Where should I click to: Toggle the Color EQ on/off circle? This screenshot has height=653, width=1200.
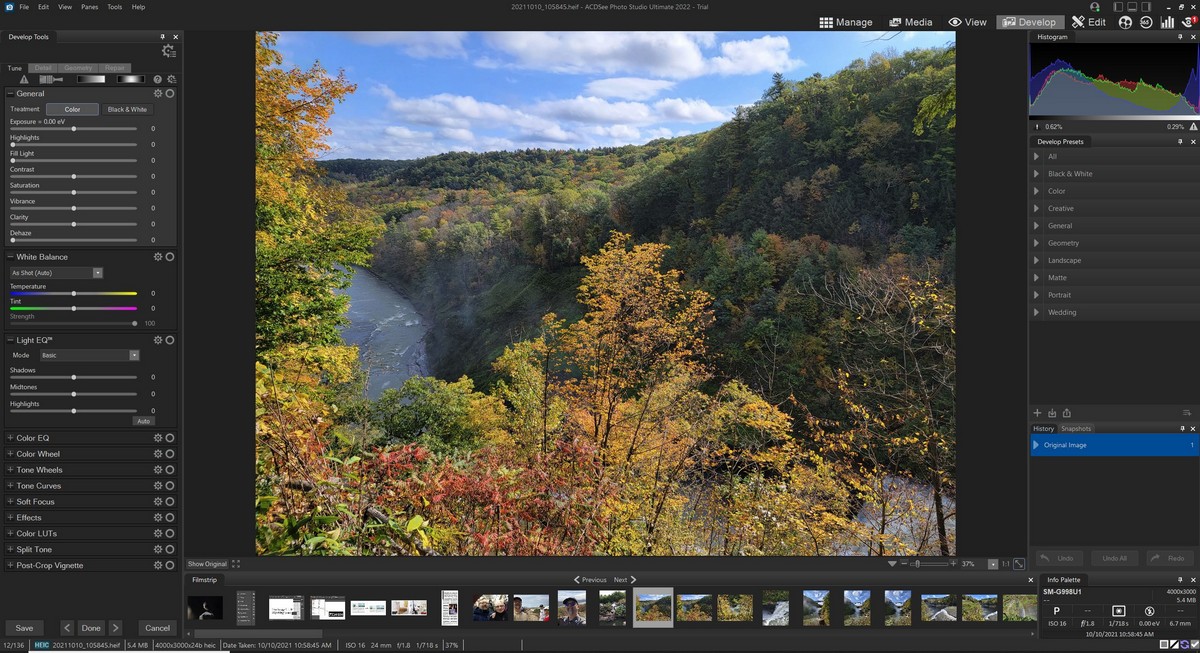coord(170,438)
